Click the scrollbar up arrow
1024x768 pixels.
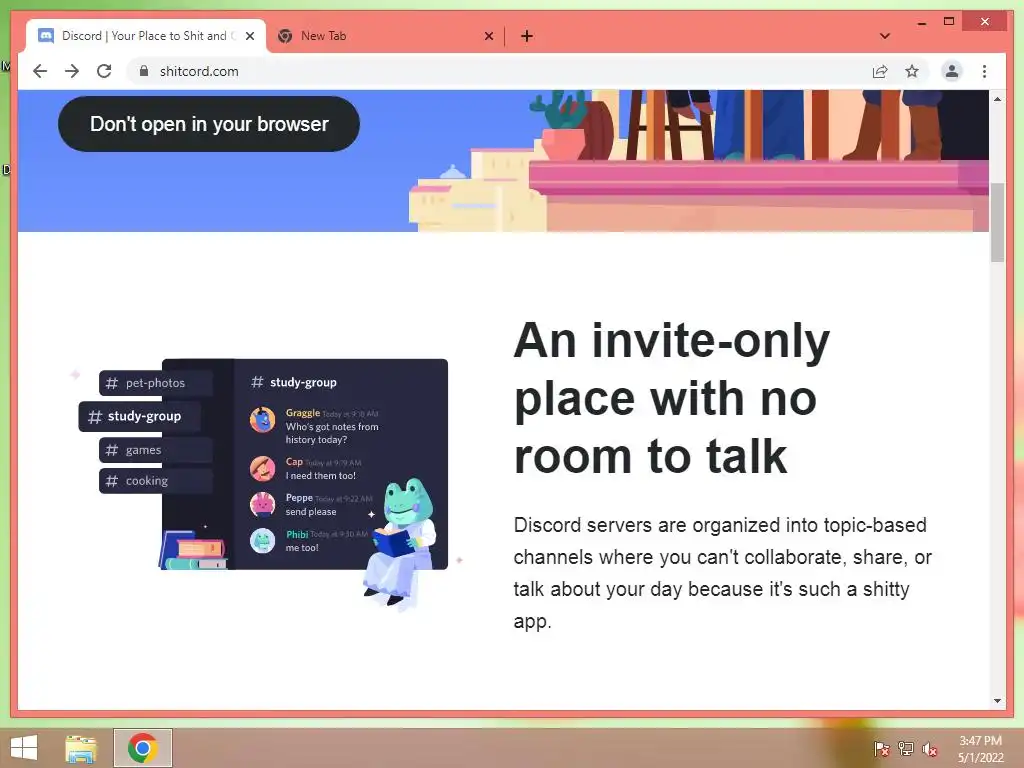(997, 99)
